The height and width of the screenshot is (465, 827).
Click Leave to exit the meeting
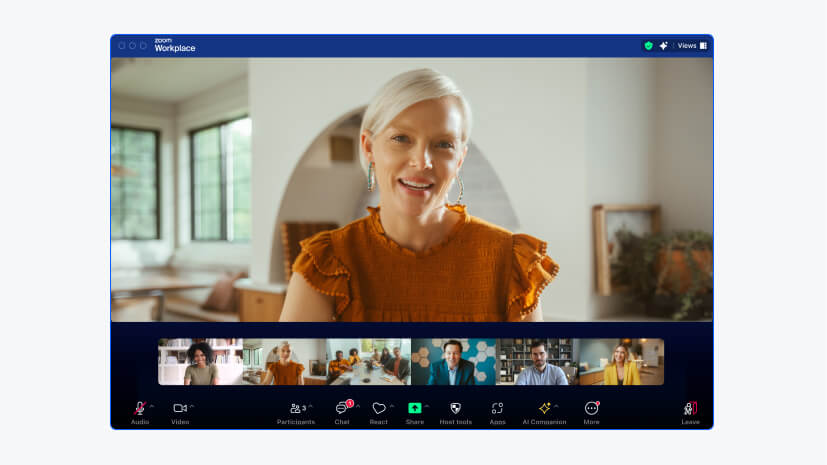coord(690,409)
